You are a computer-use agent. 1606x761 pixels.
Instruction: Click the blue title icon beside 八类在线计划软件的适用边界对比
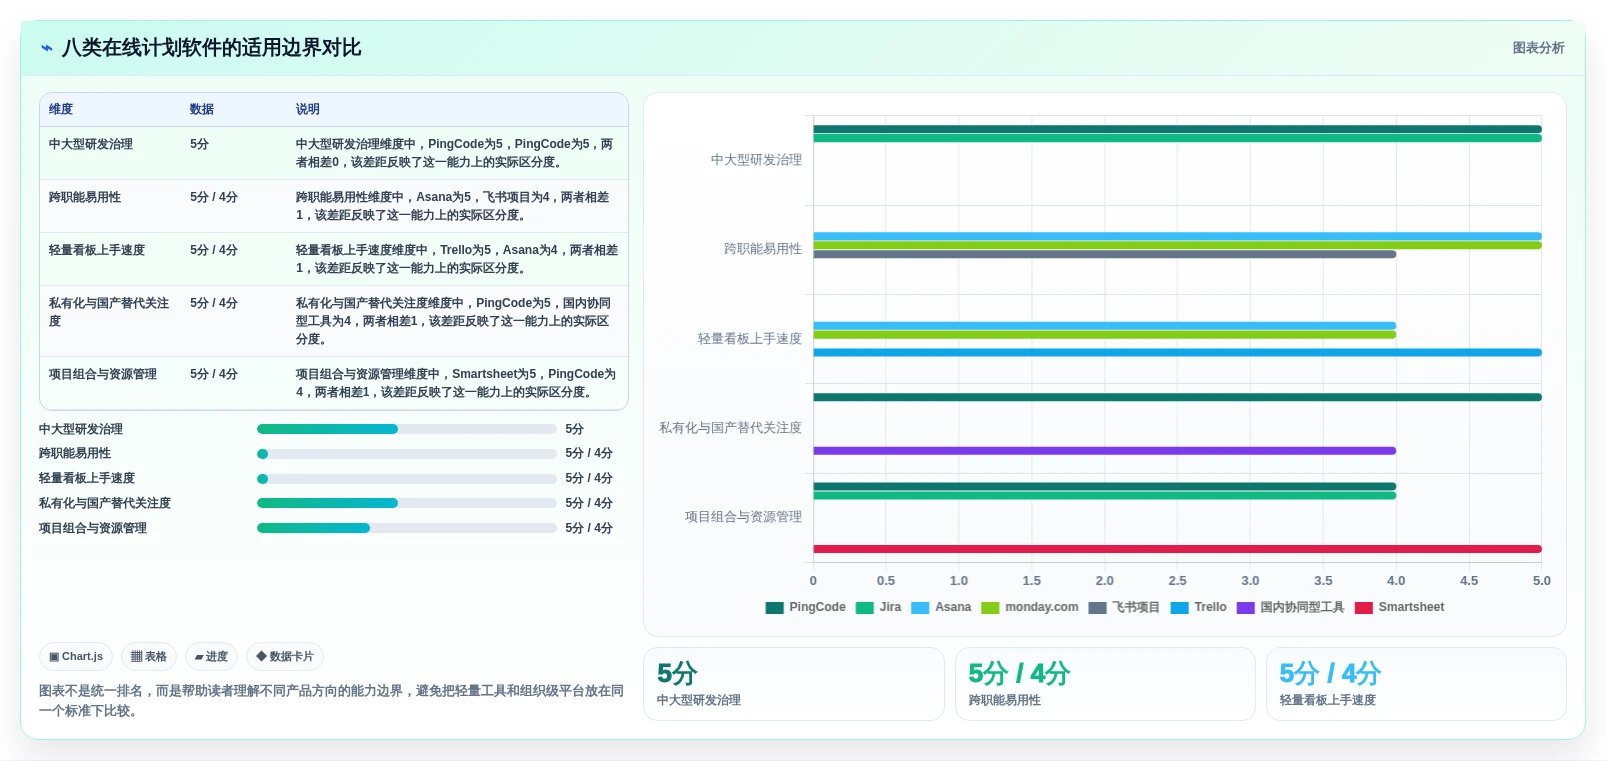(47, 48)
